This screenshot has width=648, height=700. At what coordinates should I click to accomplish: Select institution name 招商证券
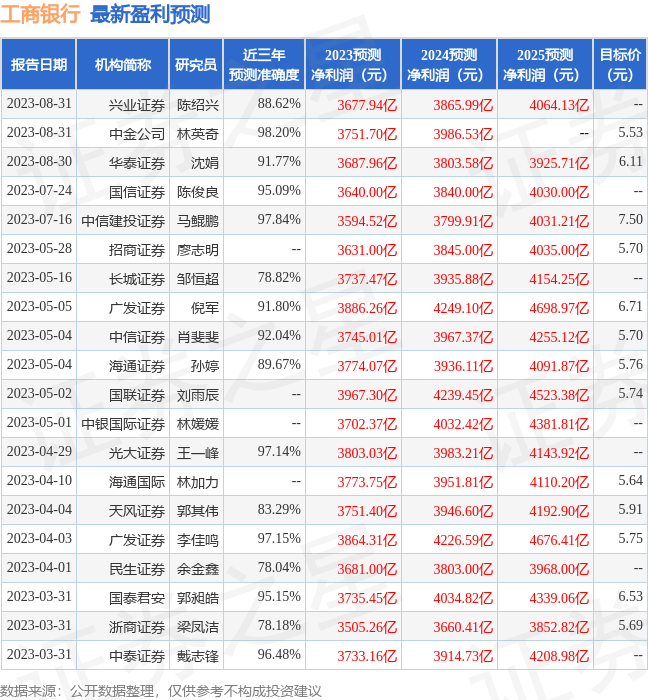[x=137, y=250]
